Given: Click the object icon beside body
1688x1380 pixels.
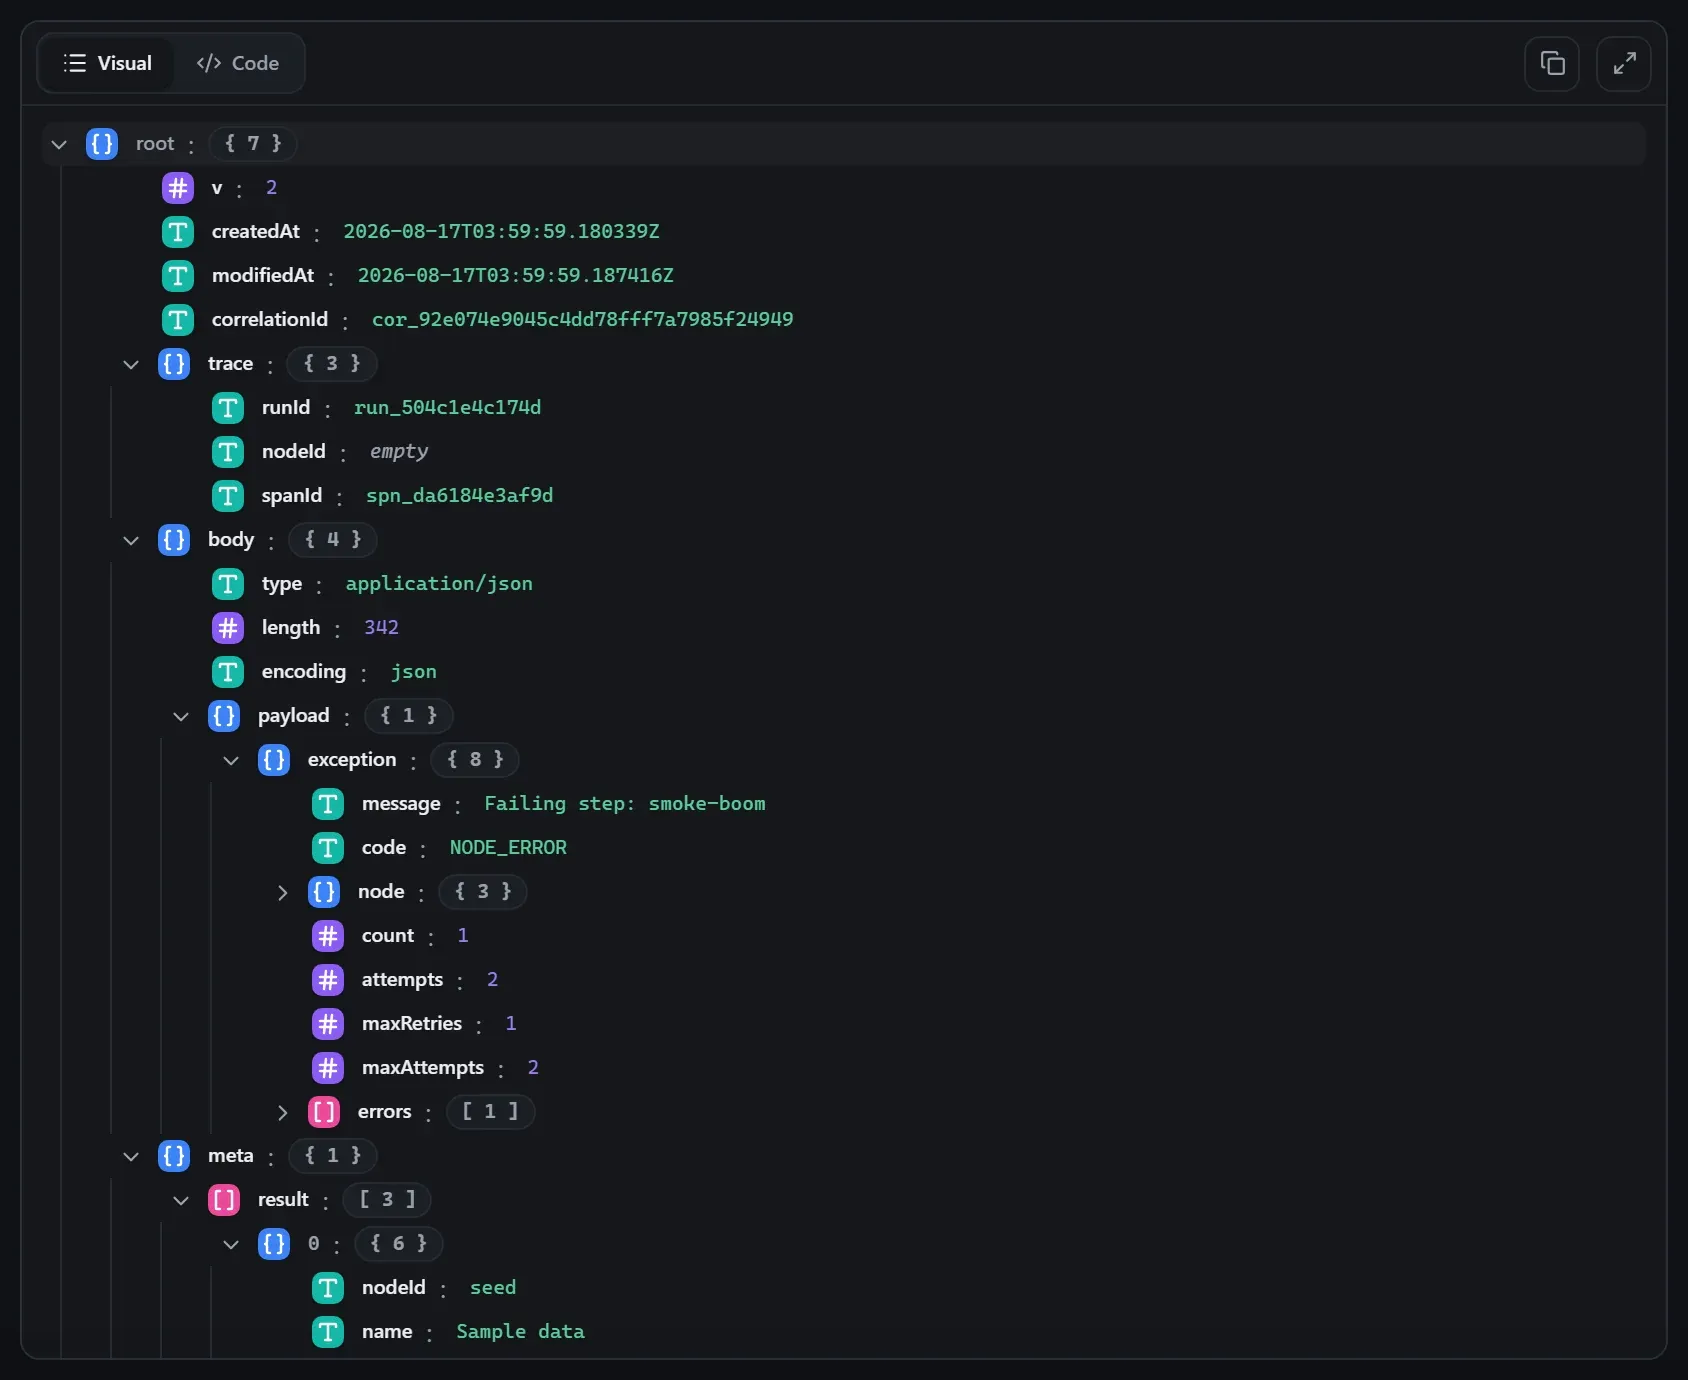Looking at the screenshot, I should 174,540.
